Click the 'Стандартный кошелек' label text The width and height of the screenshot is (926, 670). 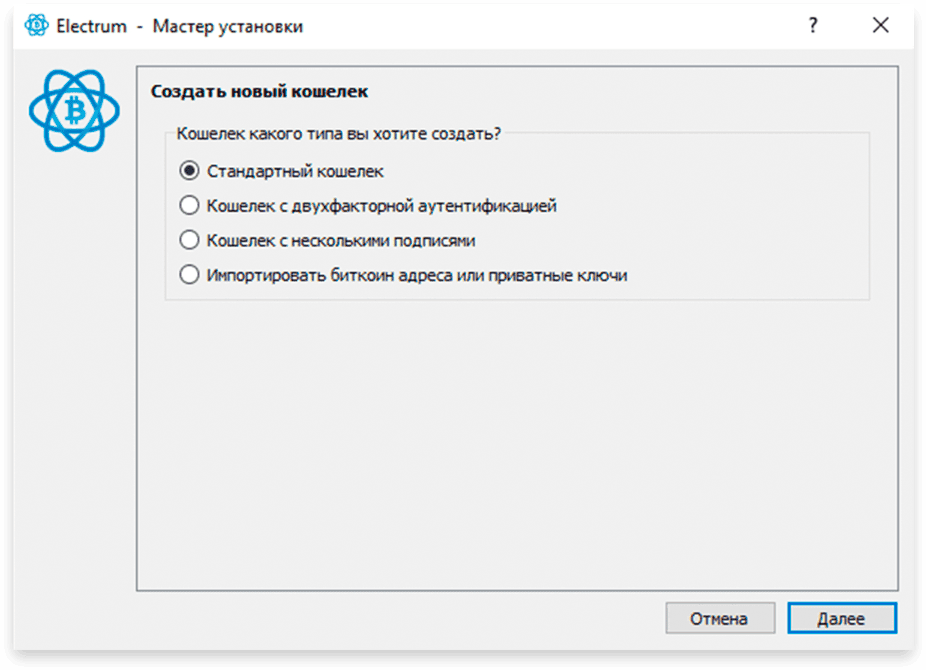295,171
